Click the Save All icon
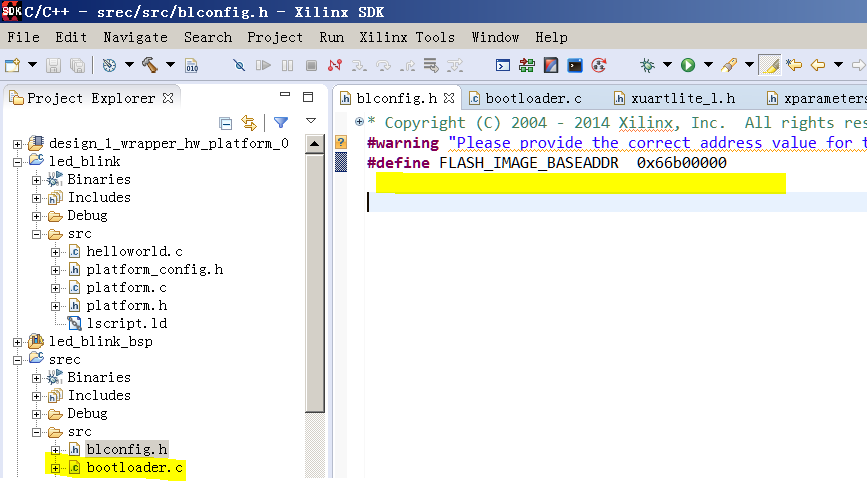This screenshot has height=482, width=867. coord(77,65)
